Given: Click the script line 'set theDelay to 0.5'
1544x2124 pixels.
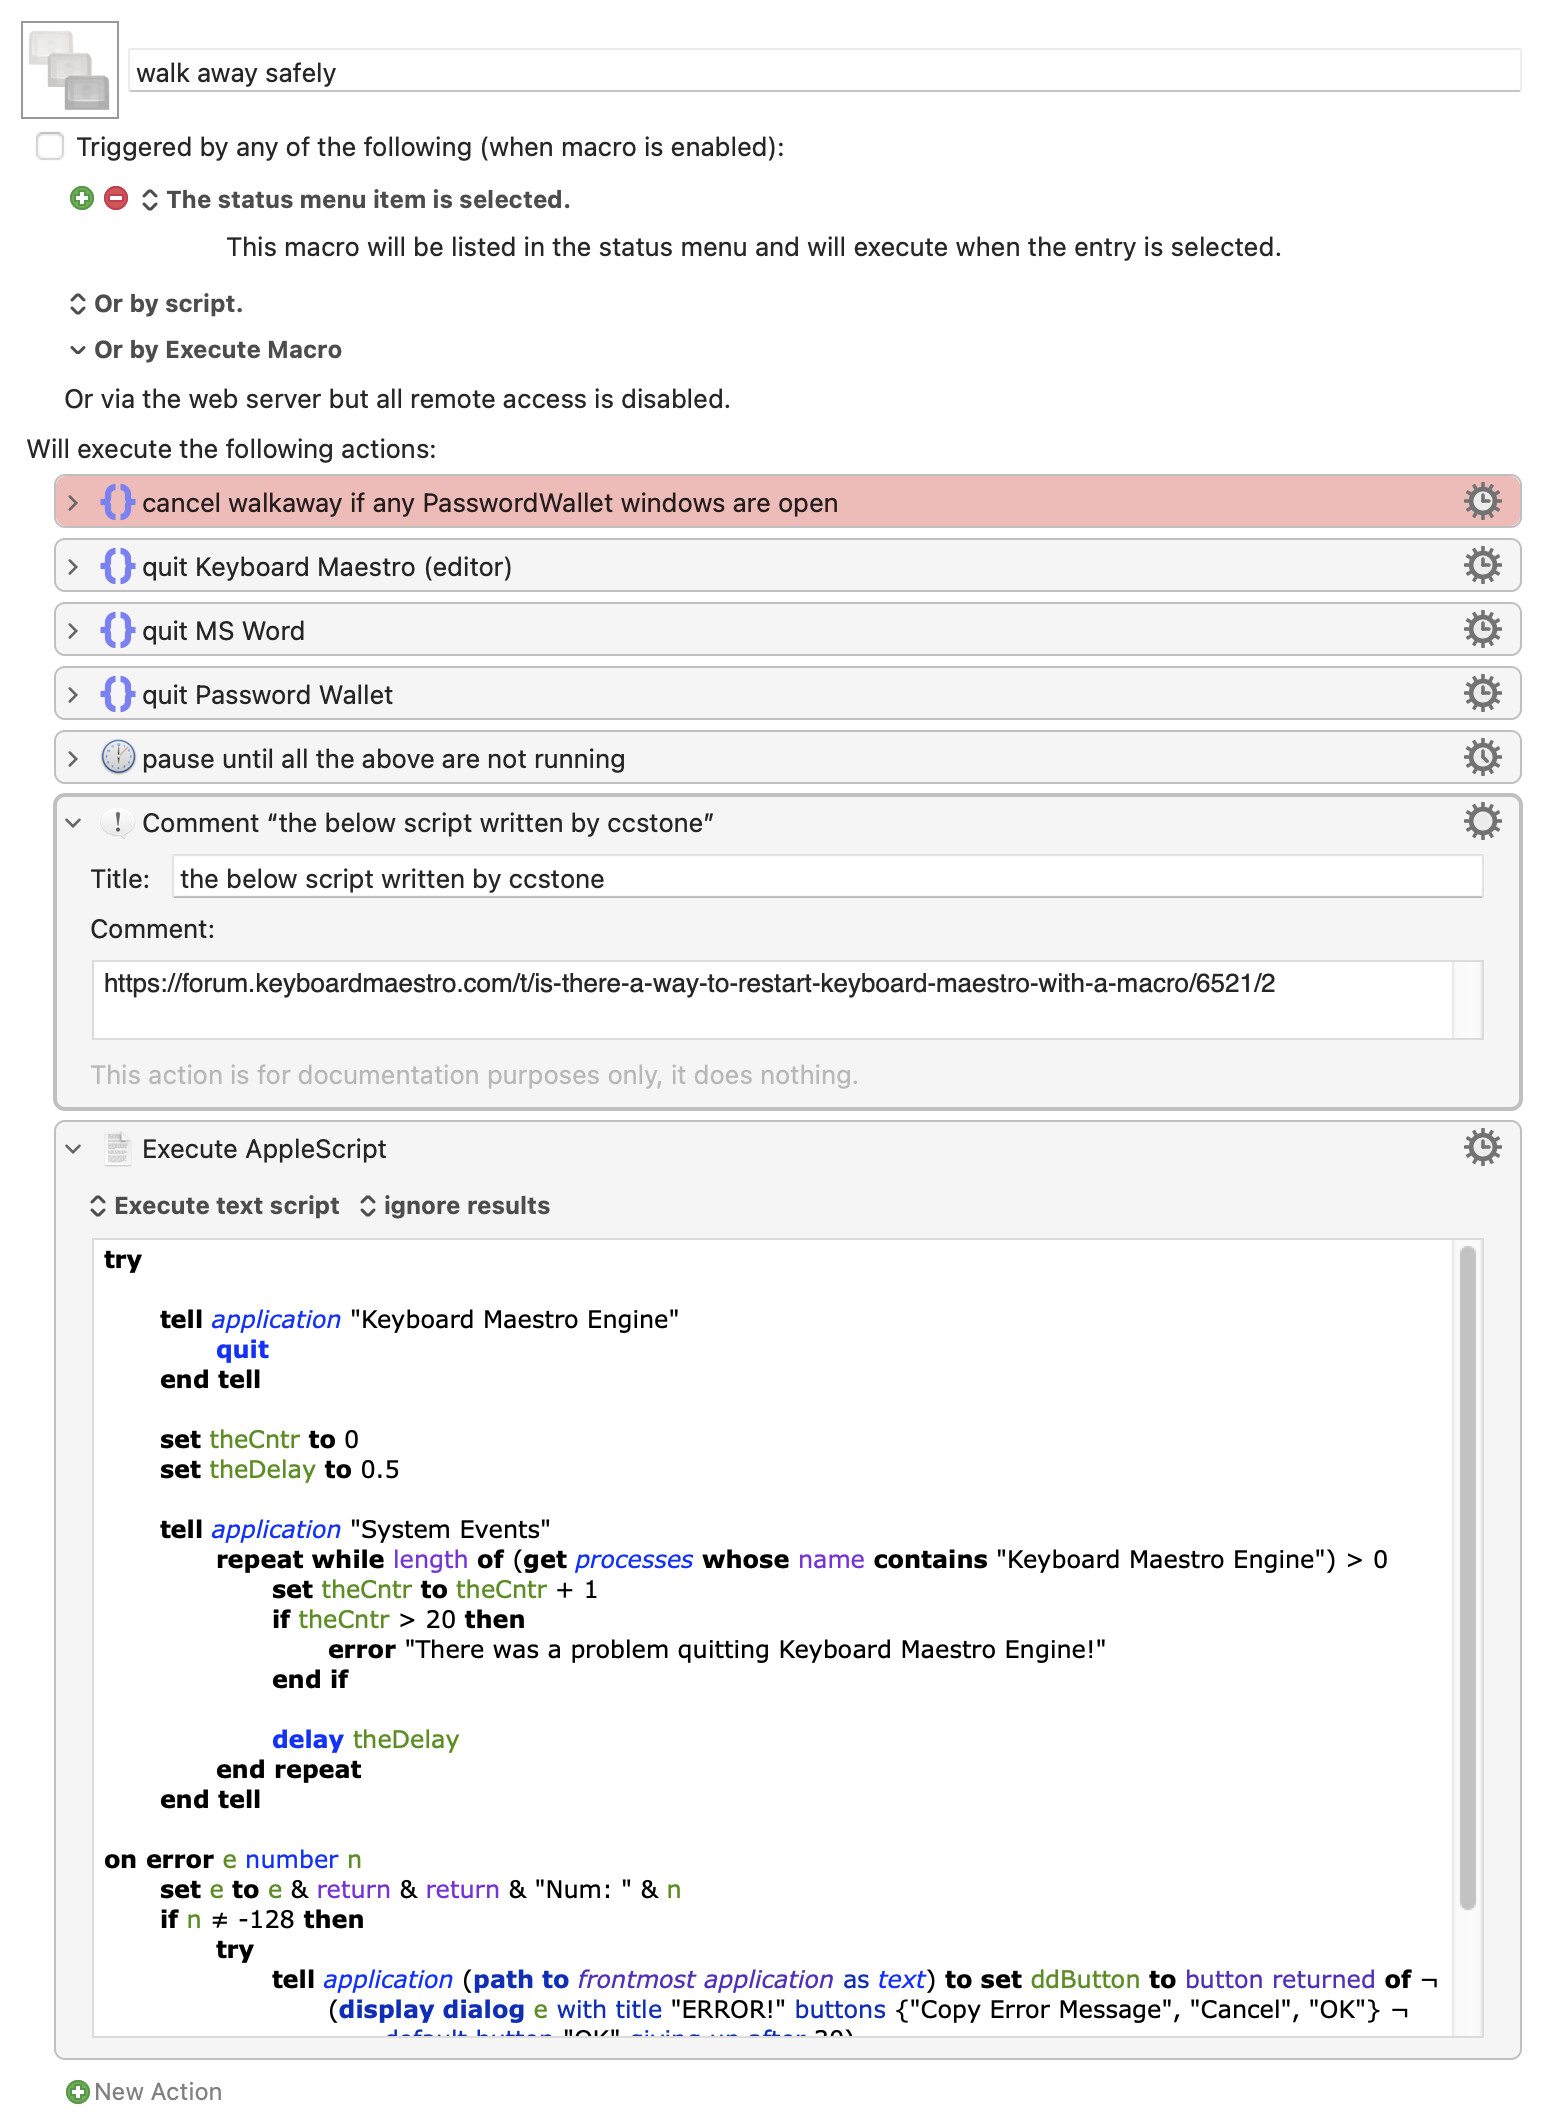Looking at the screenshot, I should 279,1469.
